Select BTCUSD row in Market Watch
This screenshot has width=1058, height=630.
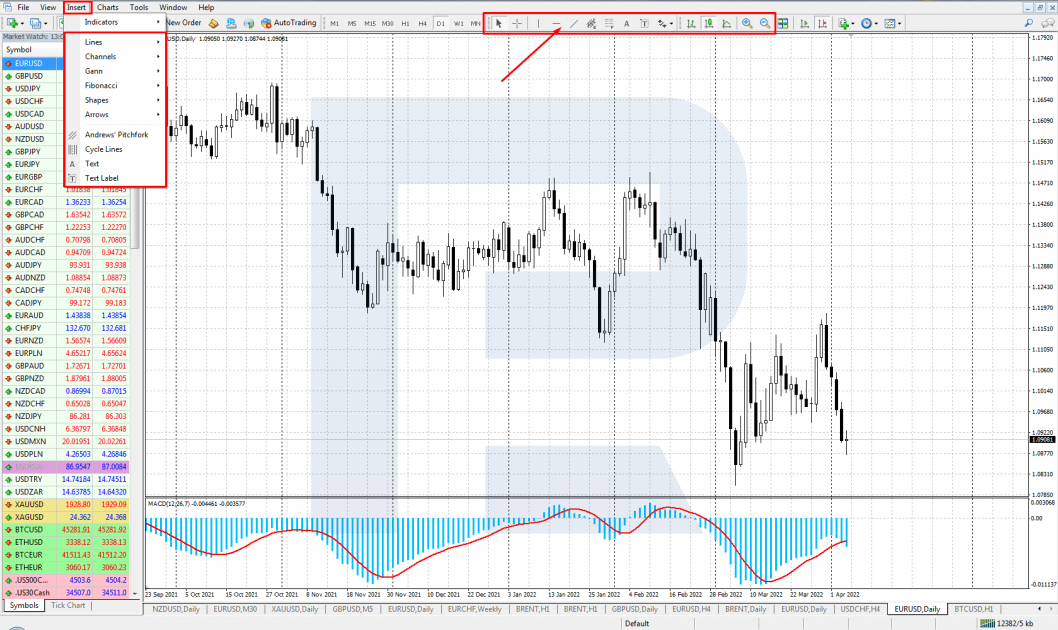pyautogui.click(x=66, y=530)
